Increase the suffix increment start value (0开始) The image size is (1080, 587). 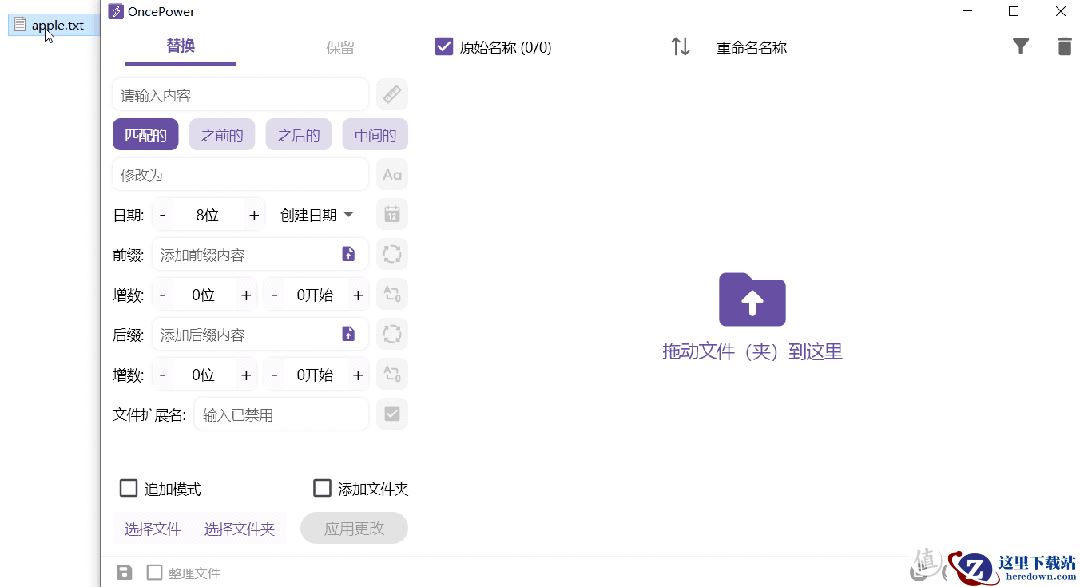[x=358, y=375]
